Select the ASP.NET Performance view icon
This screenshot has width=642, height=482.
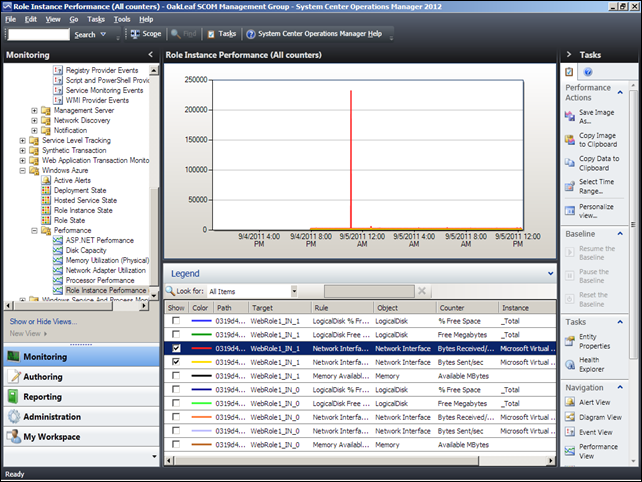(58, 240)
